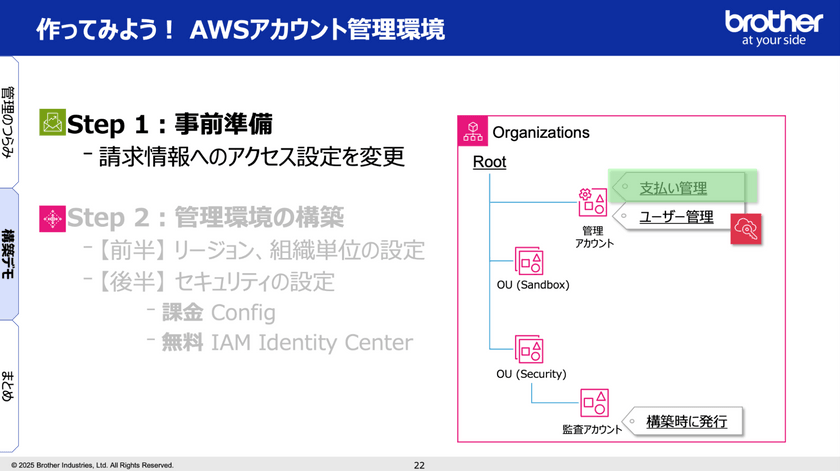Click the AWS Organizations icon
This screenshot has width=840, height=471.
coord(472,132)
